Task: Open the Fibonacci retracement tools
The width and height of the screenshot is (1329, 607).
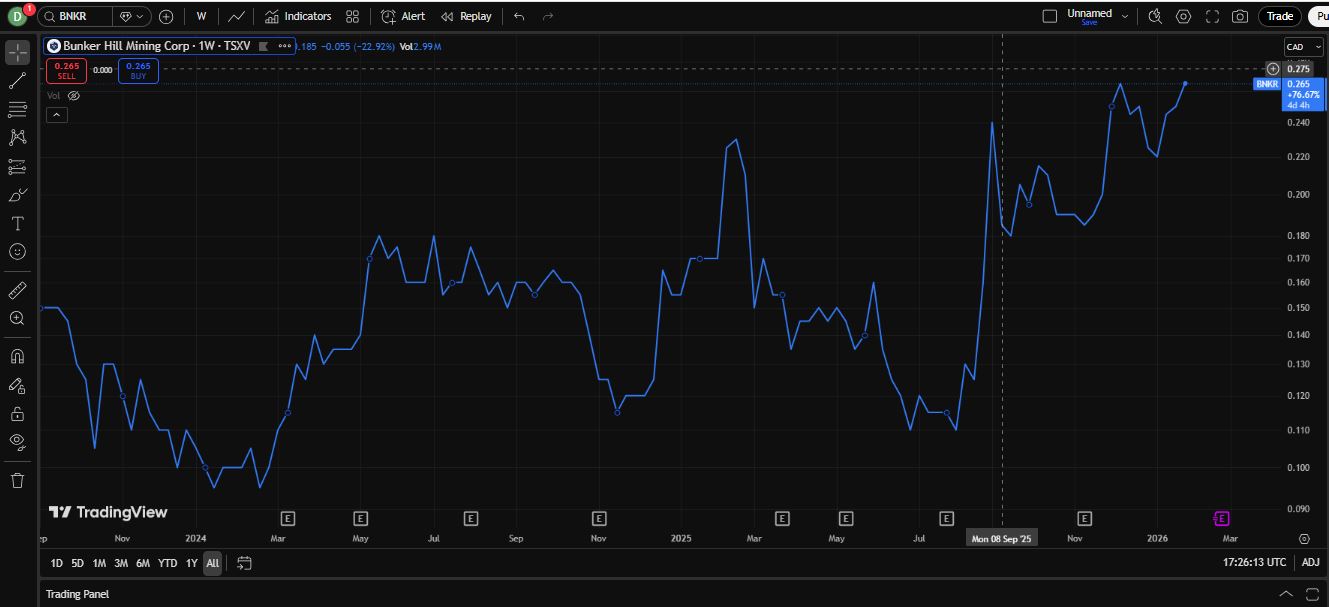Action: coord(17,109)
